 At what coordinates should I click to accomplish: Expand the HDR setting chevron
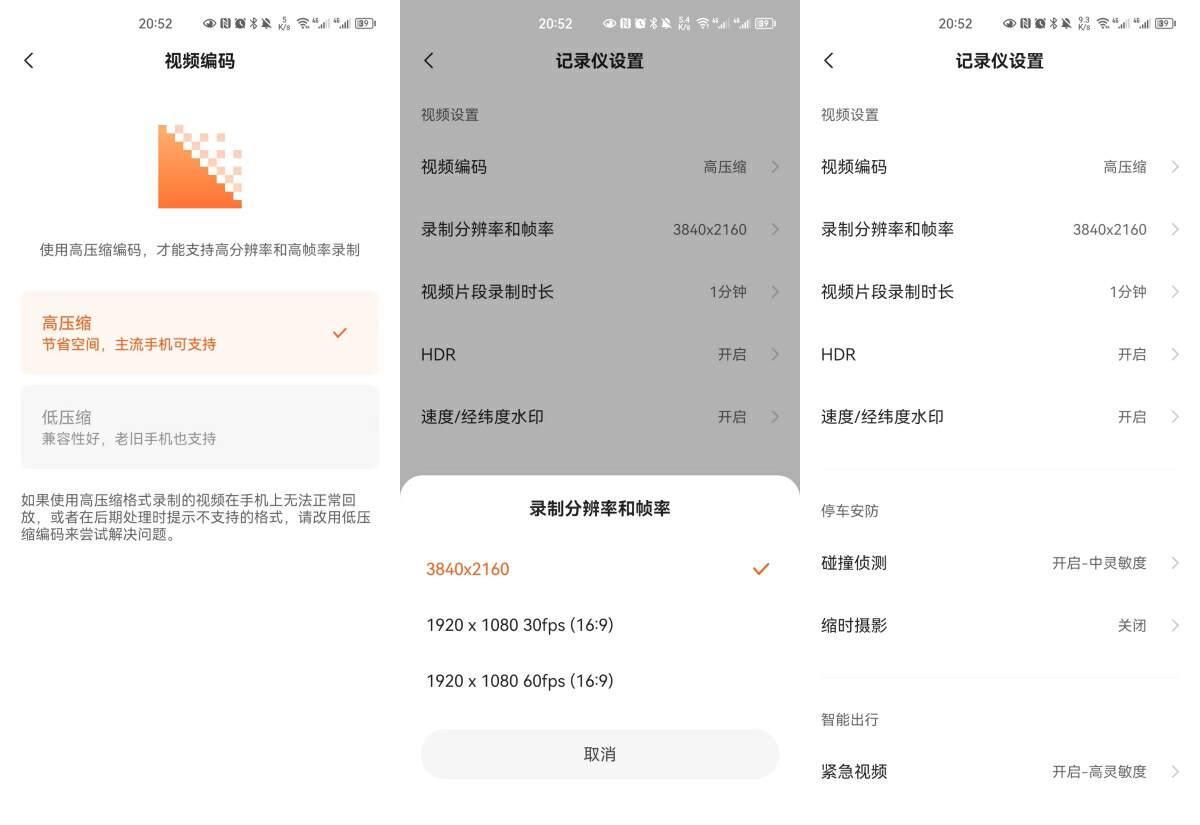pyautogui.click(x=775, y=354)
